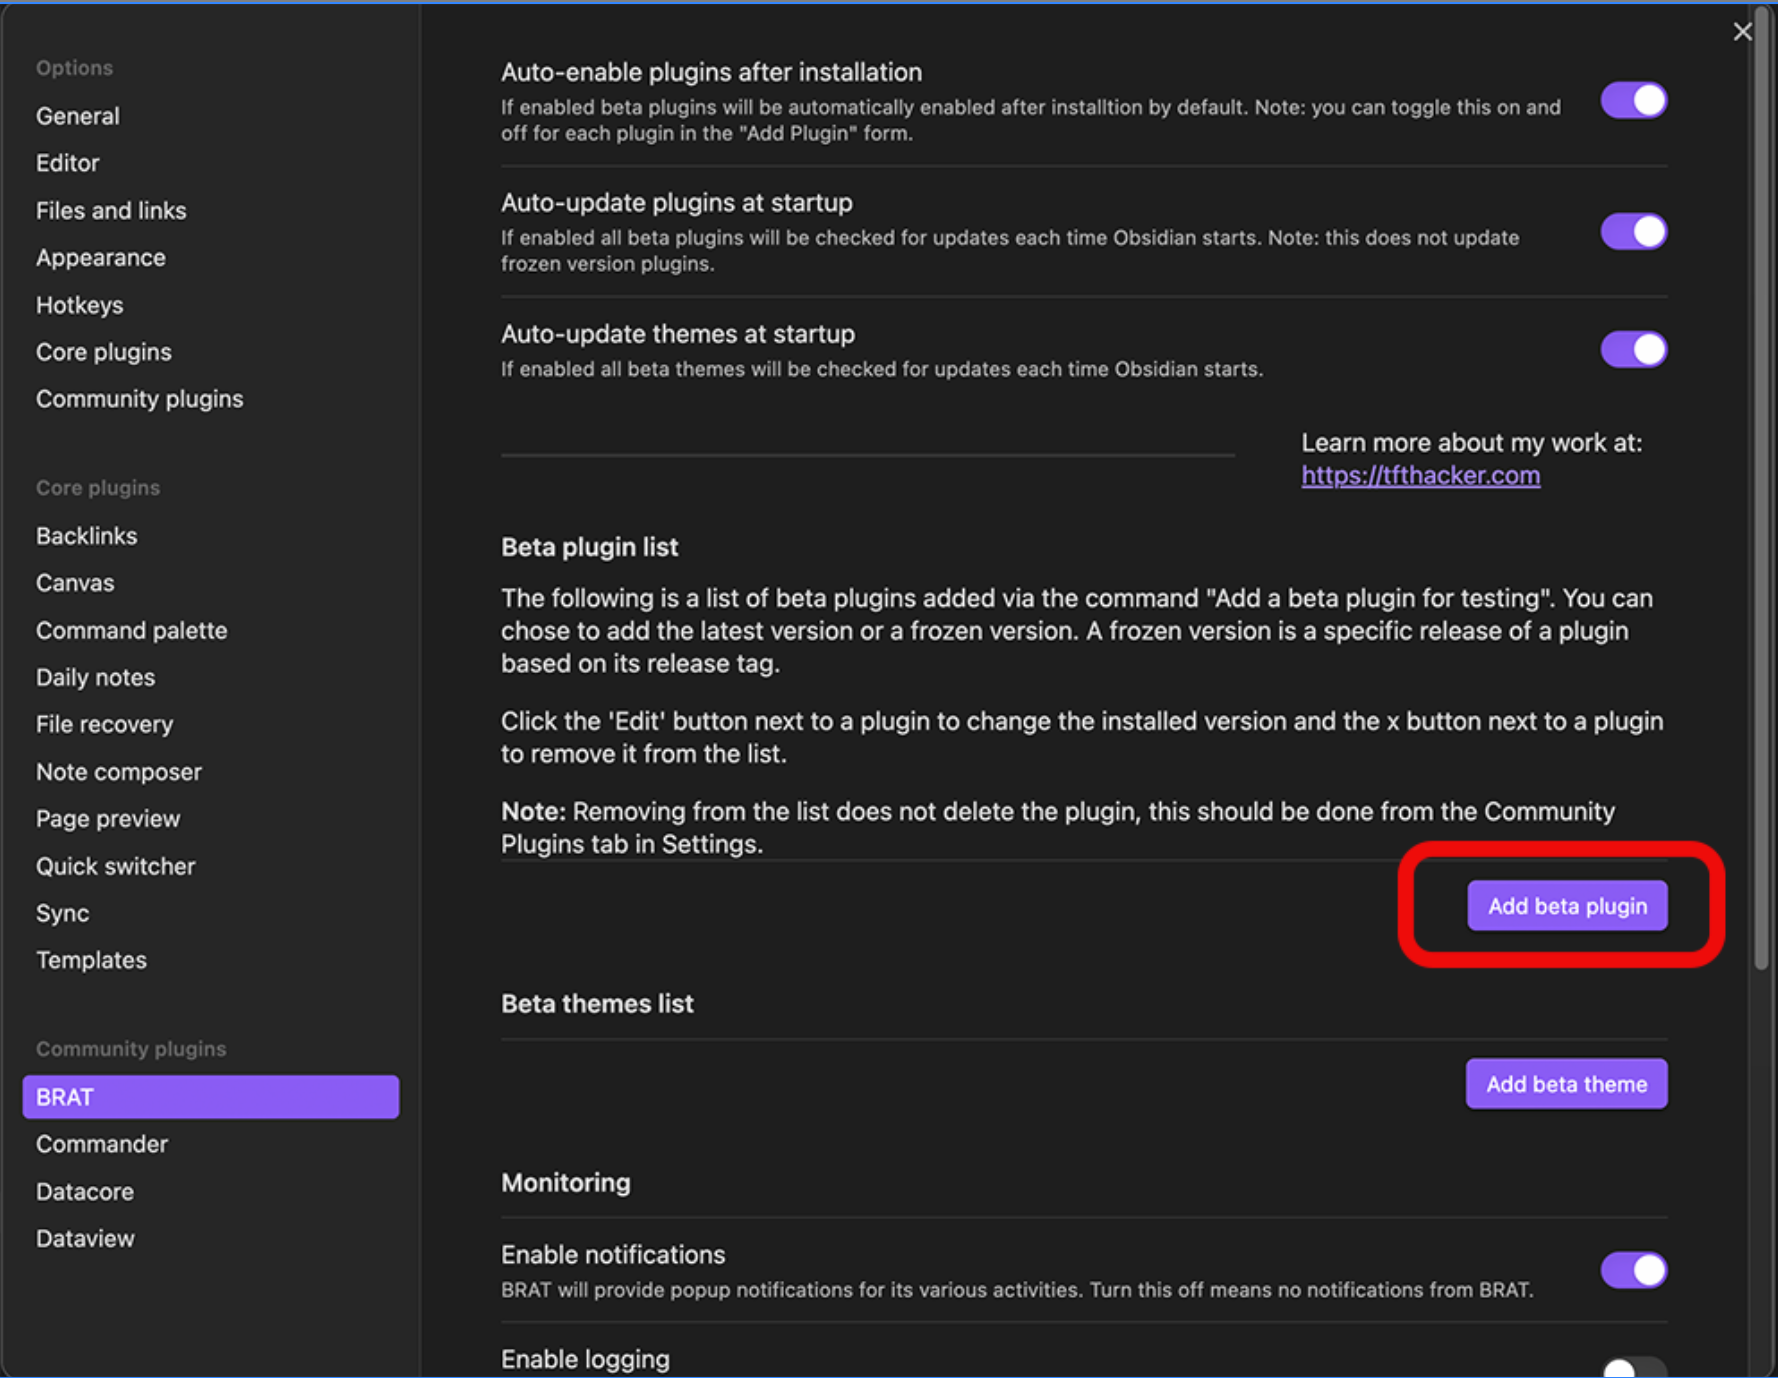Click the 'Beta themes list' heading
This screenshot has height=1378, width=1778.
[x=597, y=1004]
